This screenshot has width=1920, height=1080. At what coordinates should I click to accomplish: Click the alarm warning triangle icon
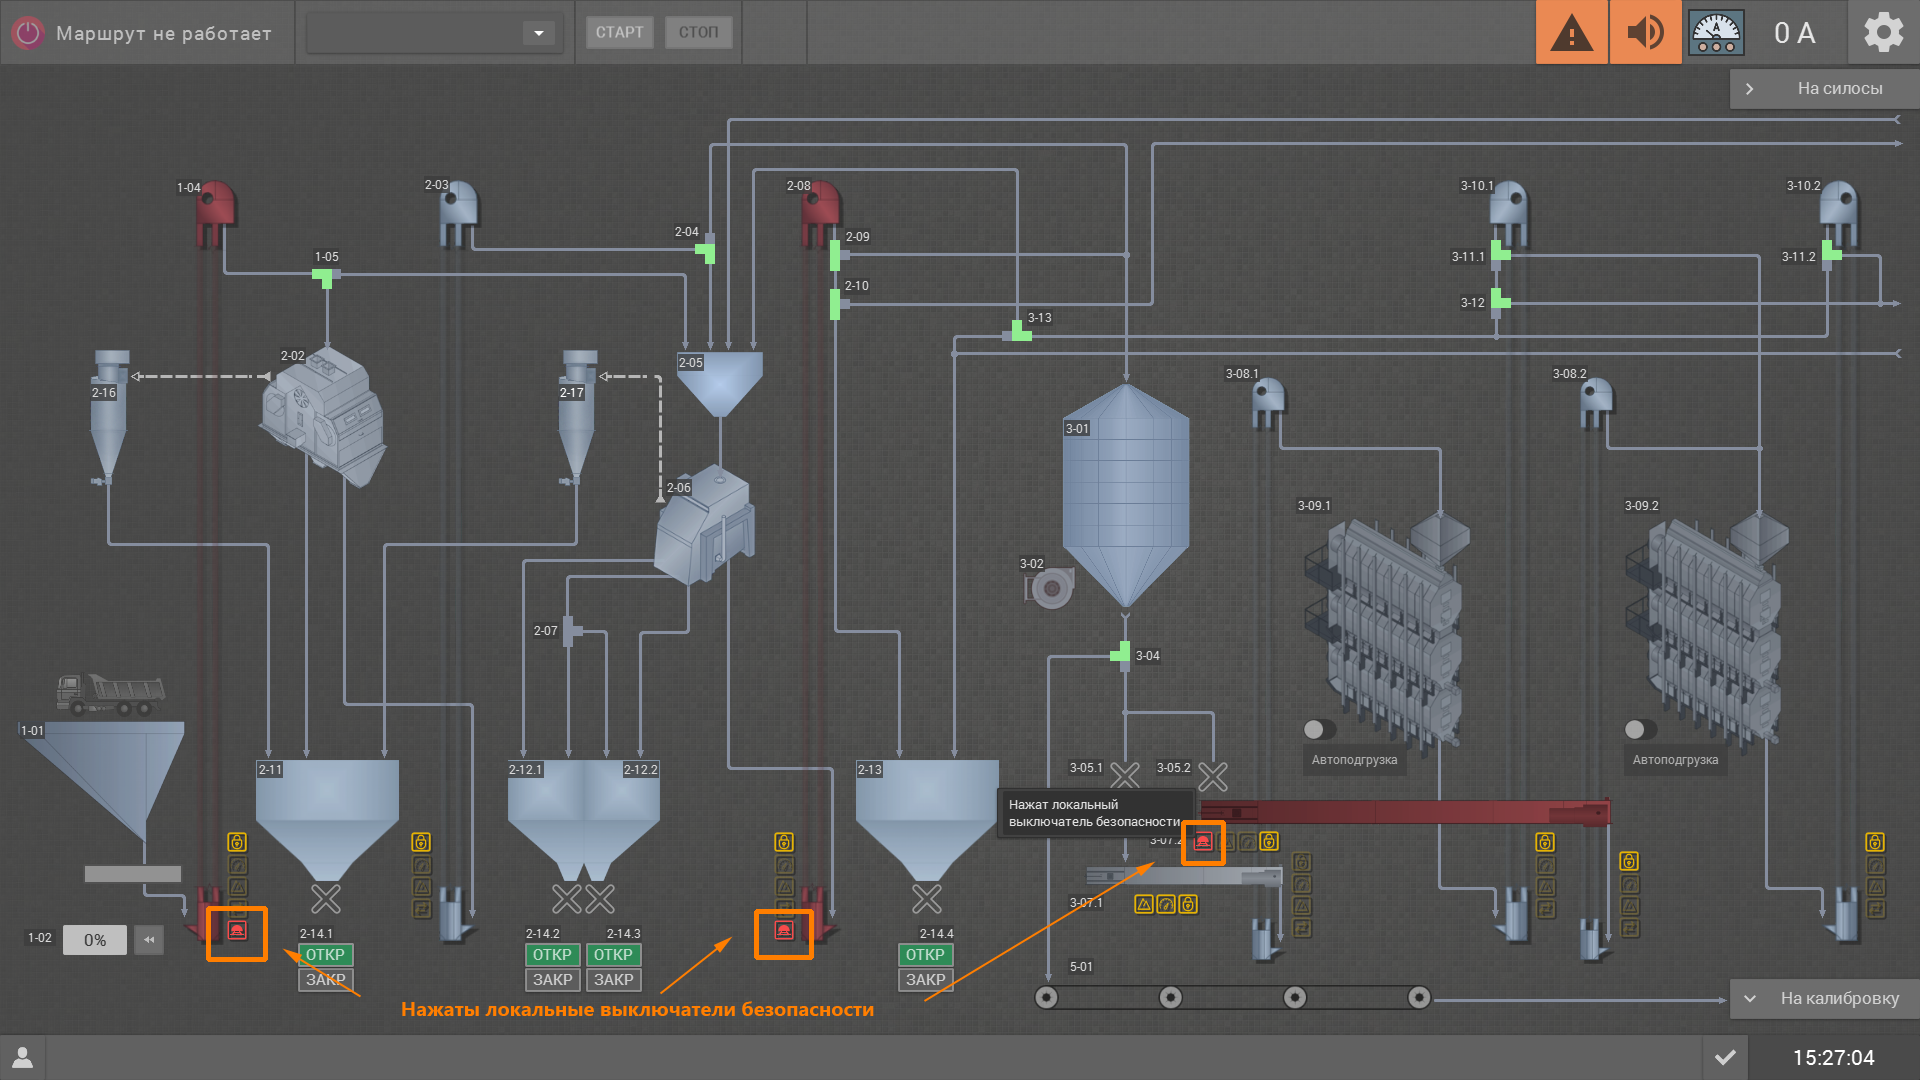click(1571, 33)
